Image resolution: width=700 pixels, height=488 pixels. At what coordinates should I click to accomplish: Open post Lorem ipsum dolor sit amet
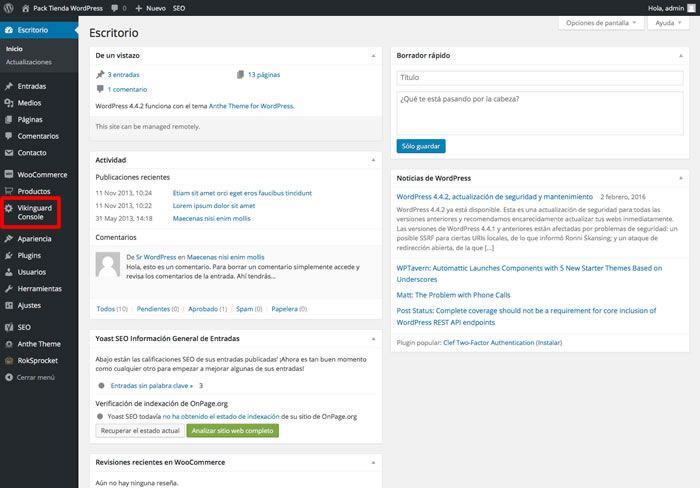tap(214, 206)
